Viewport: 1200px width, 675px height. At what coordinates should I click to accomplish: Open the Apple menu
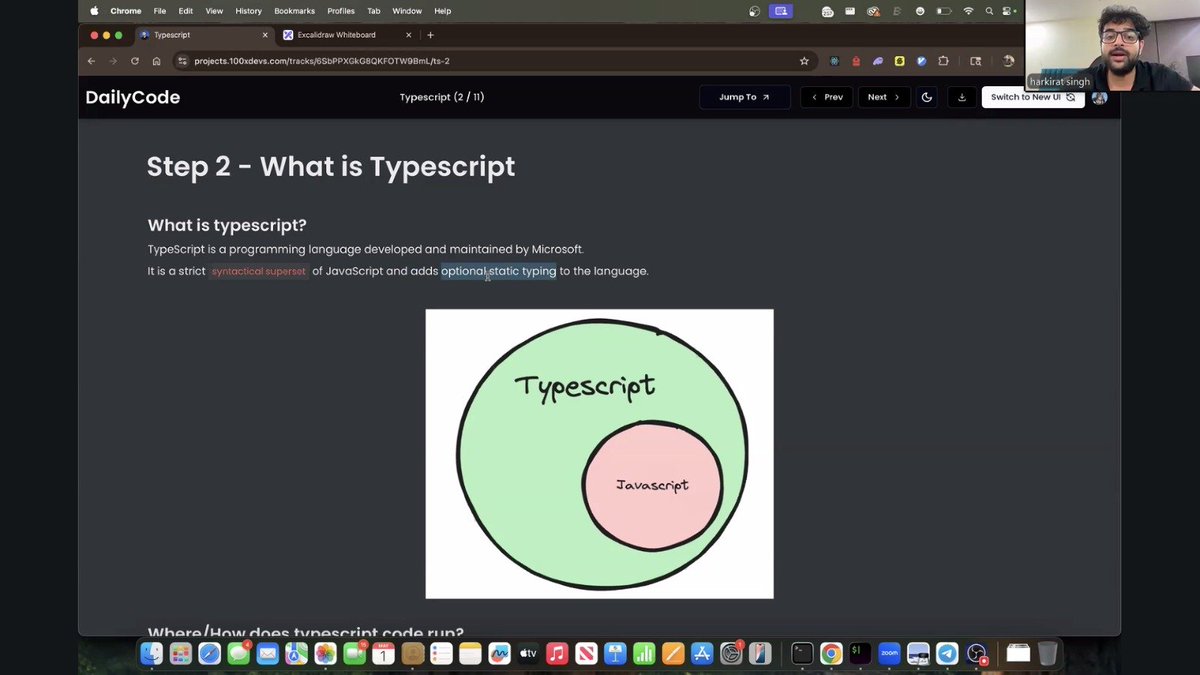pos(94,11)
